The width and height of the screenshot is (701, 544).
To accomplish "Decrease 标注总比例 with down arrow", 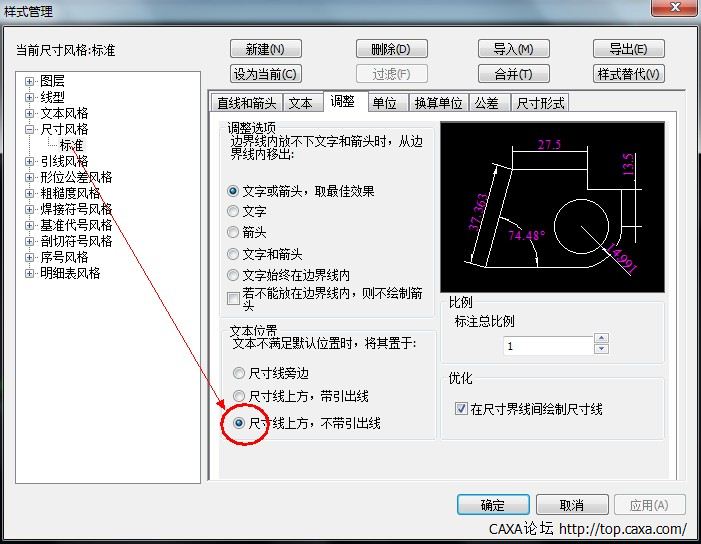I will pyautogui.click(x=601, y=349).
